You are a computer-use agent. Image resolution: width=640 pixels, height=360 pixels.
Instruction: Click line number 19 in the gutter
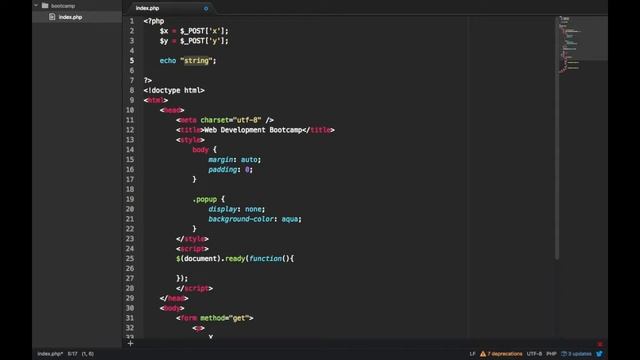129,199
